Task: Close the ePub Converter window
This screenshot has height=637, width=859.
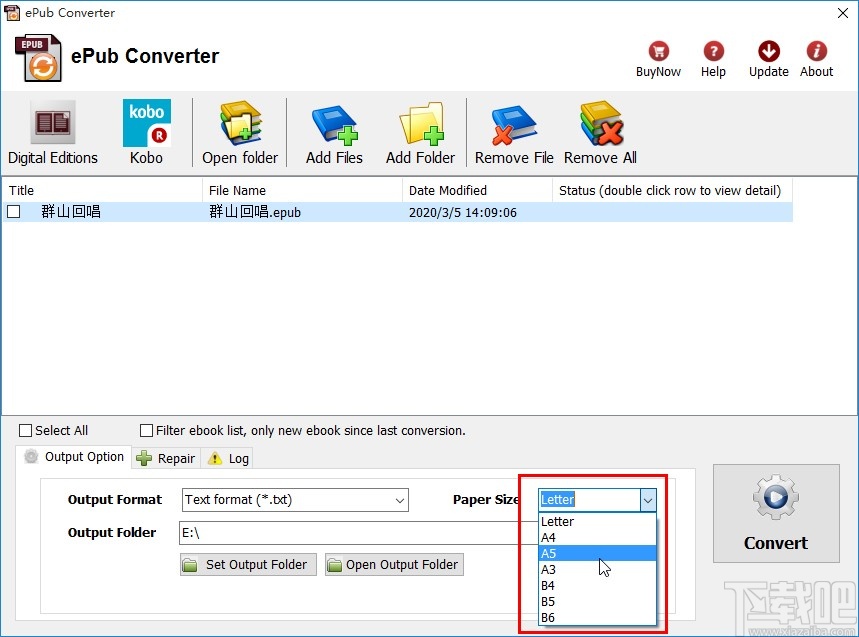Action: coord(843,13)
